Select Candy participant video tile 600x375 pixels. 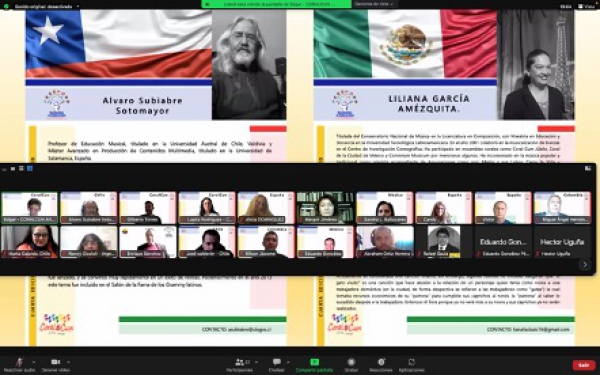(x=444, y=208)
